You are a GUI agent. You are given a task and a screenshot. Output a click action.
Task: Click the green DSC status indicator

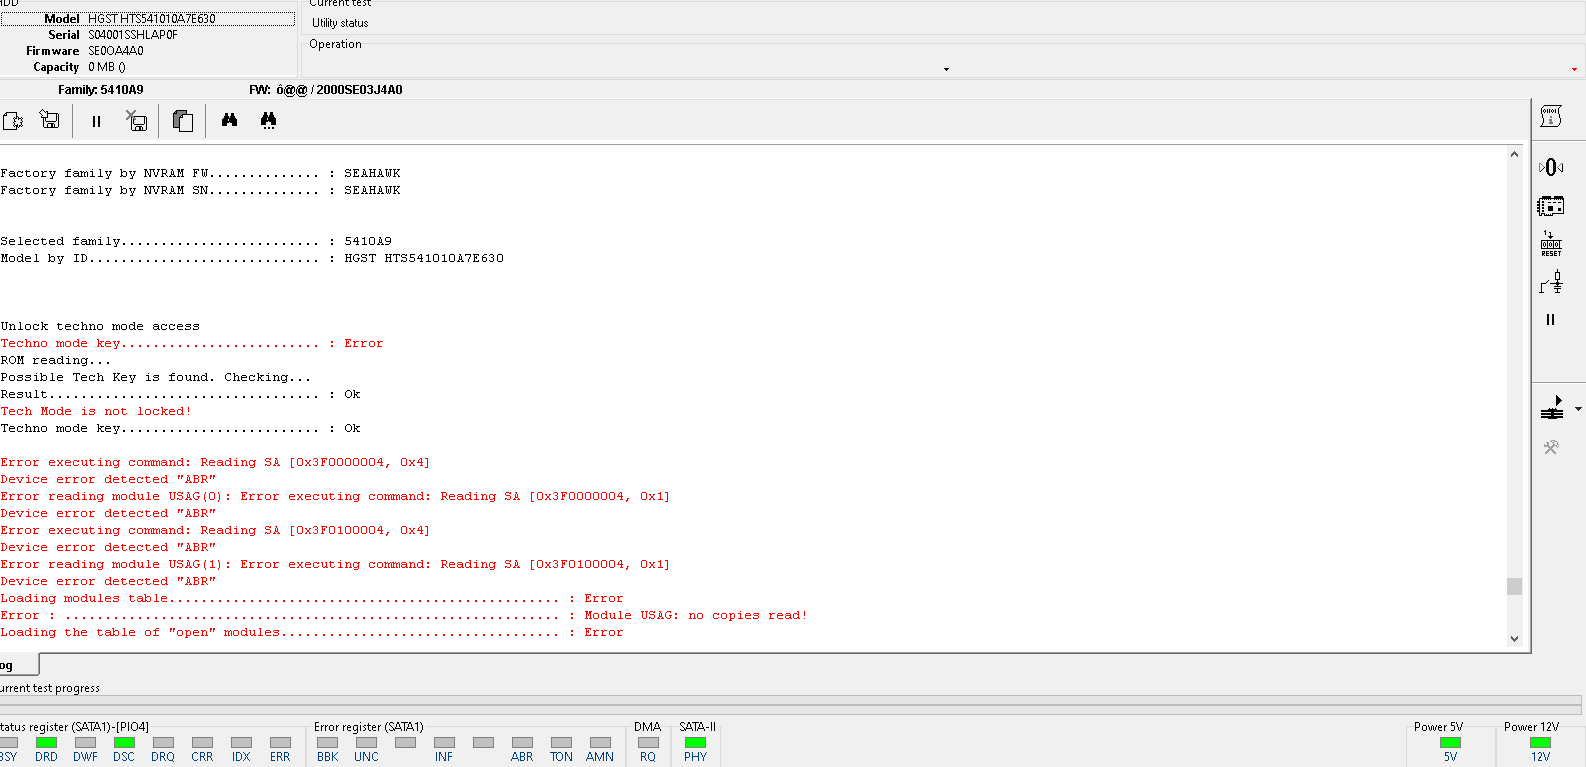point(124,742)
